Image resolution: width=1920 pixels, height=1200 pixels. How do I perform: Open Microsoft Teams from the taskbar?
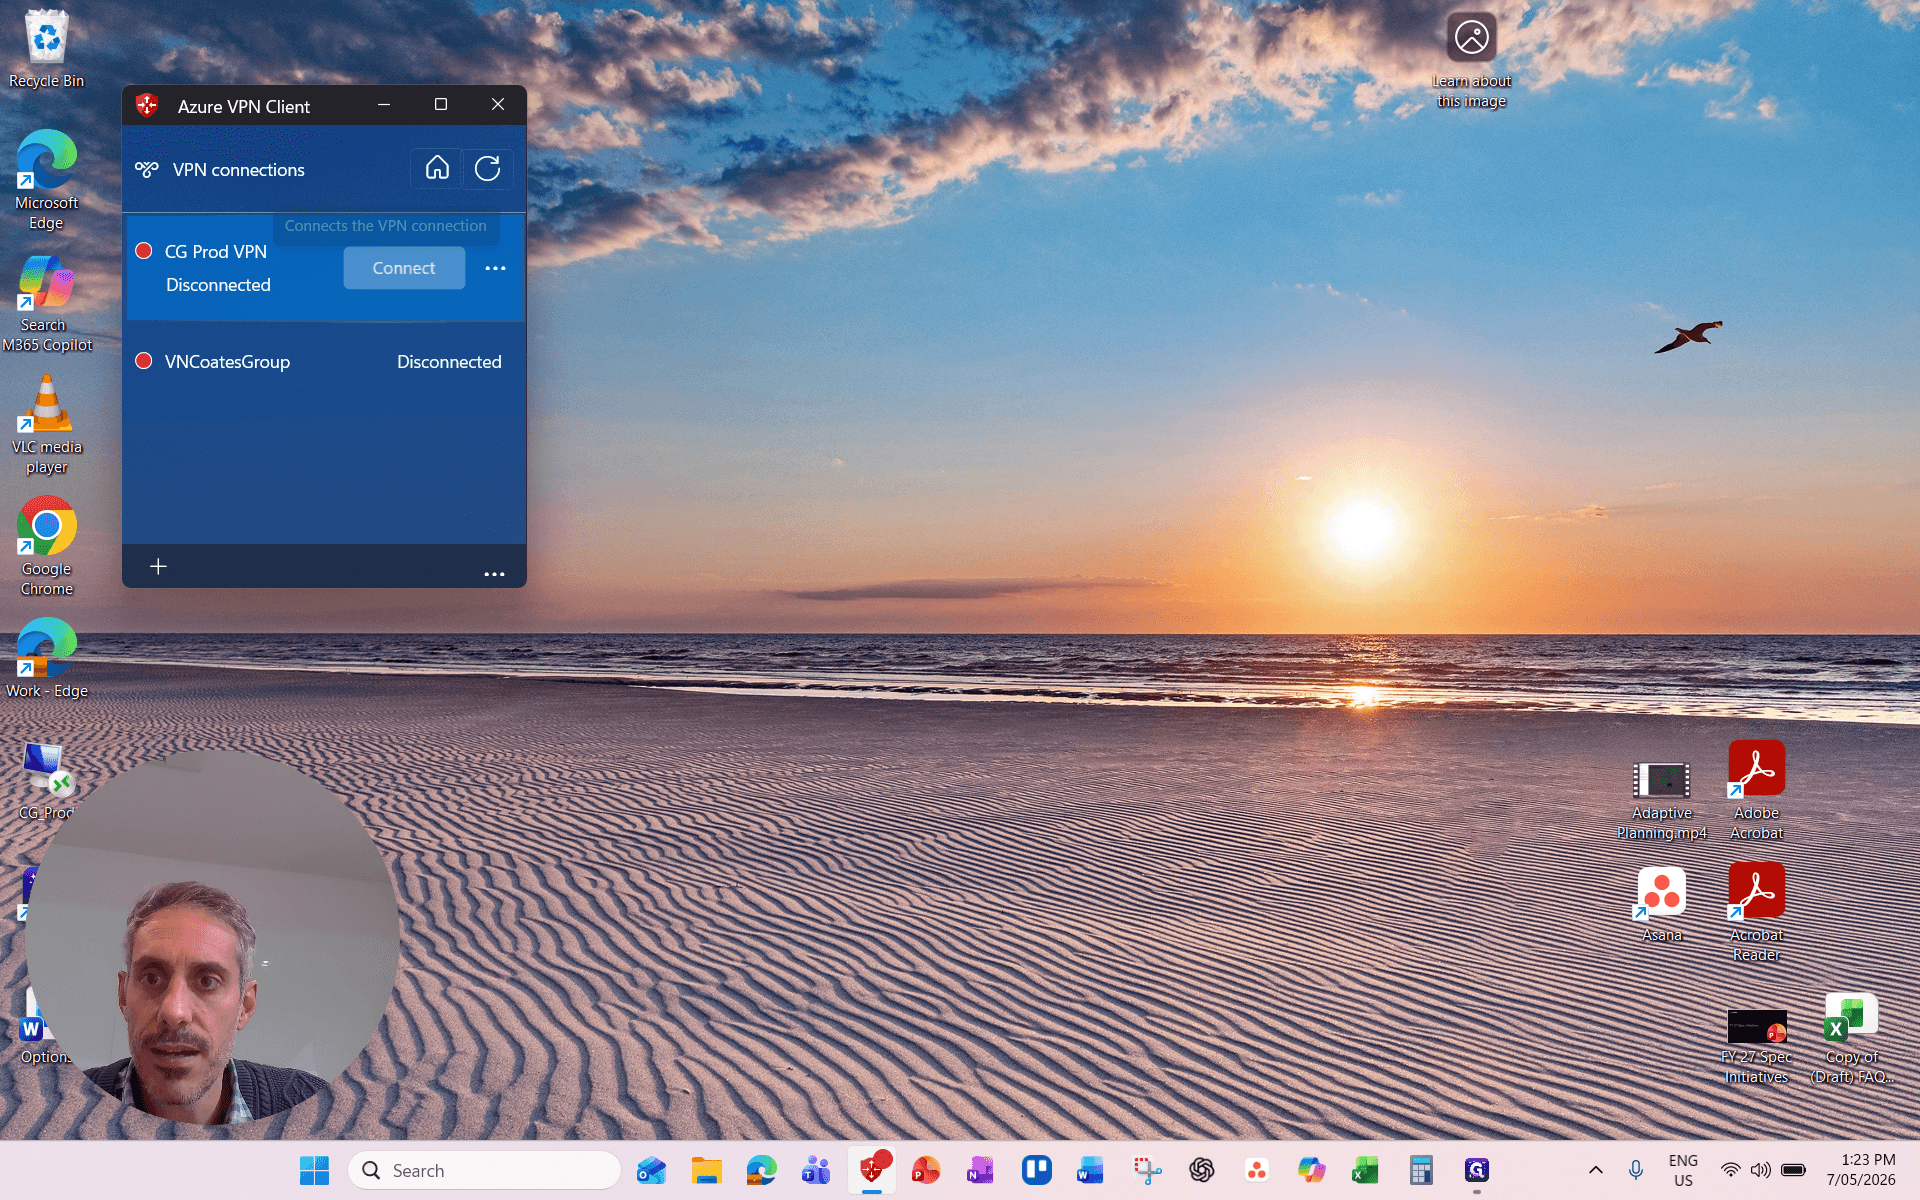(x=816, y=1170)
